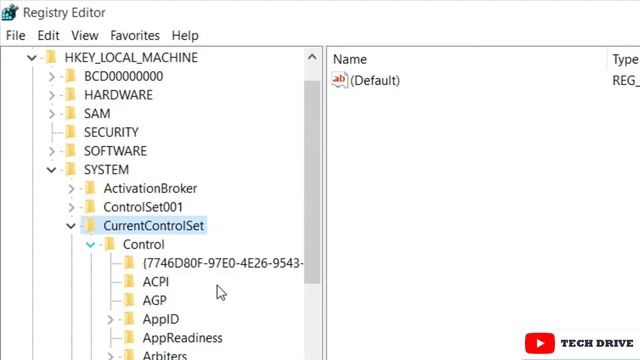Expand the HARDWARE key
640x360 pixels.
51,95
